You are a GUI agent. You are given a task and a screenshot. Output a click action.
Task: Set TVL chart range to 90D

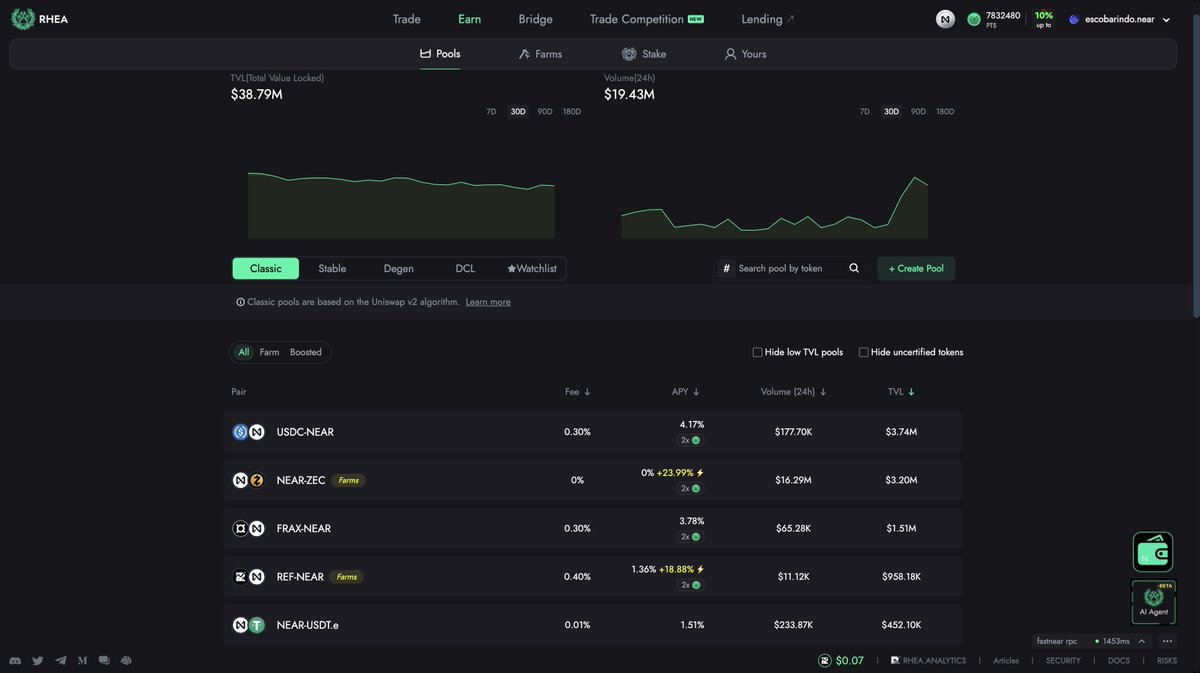[545, 112]
